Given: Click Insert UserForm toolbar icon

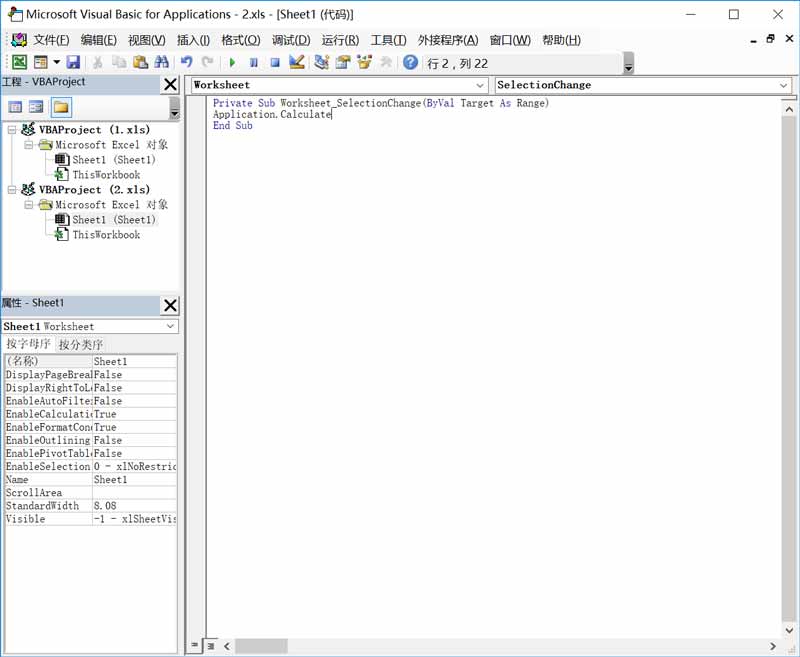Looking at the screenshot, I should 41,62.
